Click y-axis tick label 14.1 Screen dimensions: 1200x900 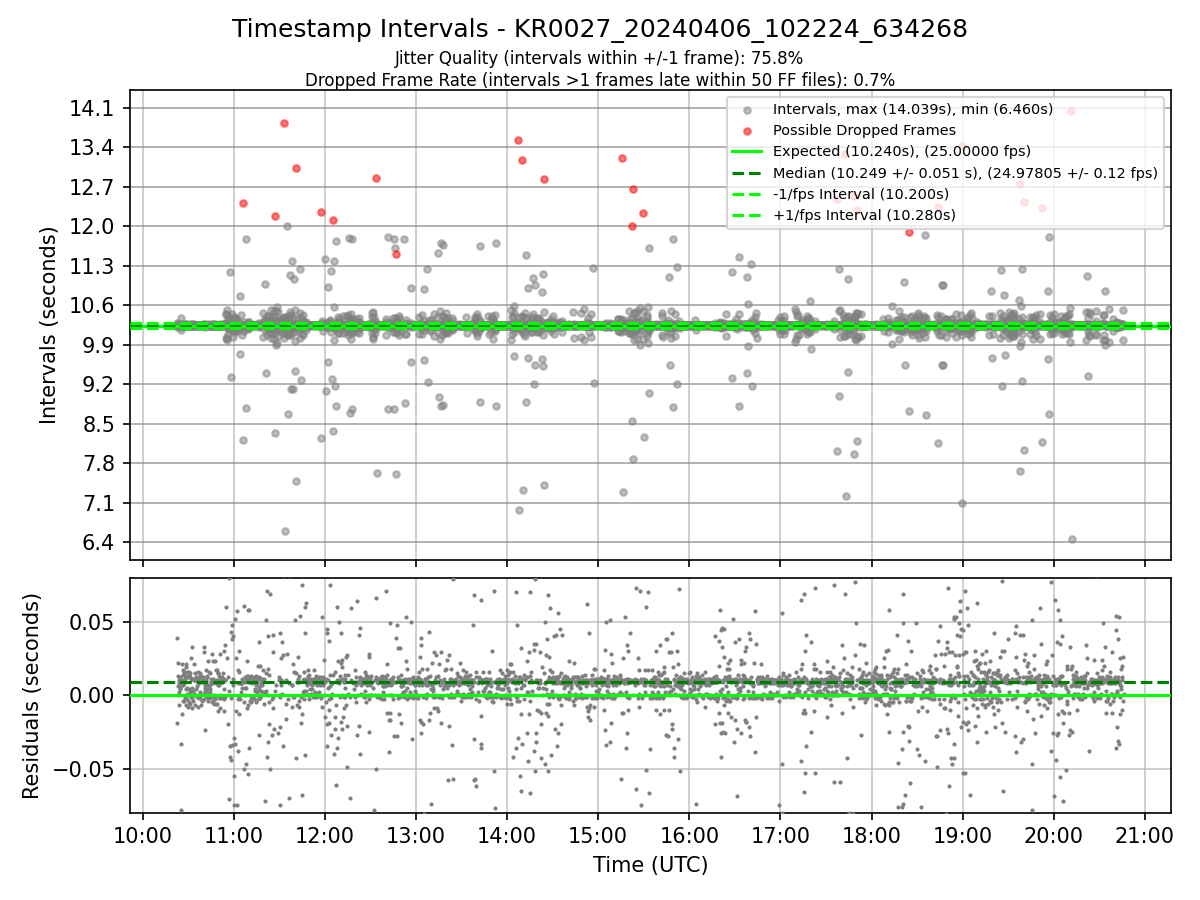(x=92, y=109)
